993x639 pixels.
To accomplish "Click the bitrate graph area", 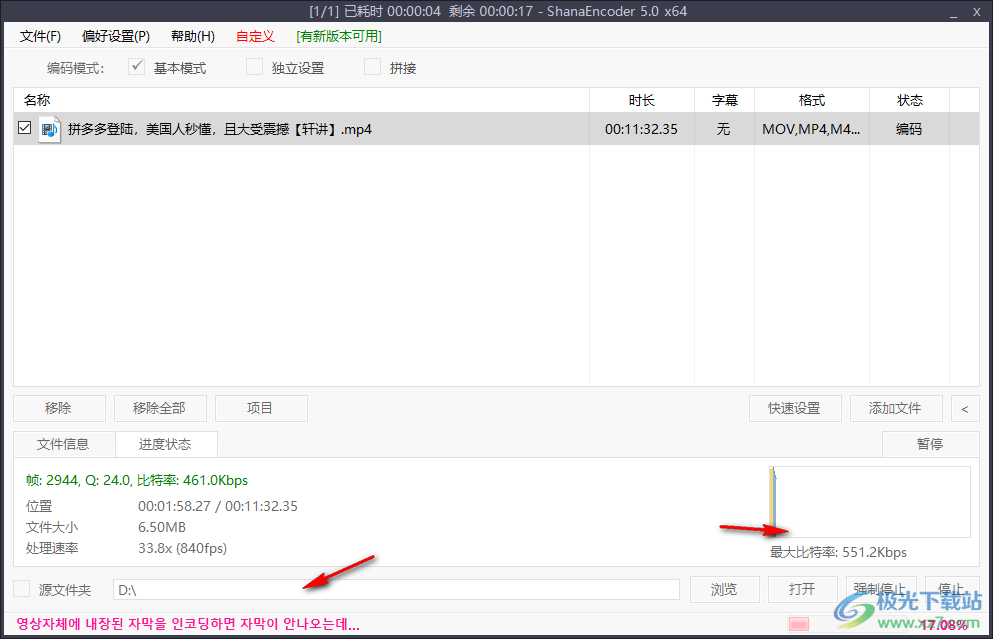I will coord(870,502).
